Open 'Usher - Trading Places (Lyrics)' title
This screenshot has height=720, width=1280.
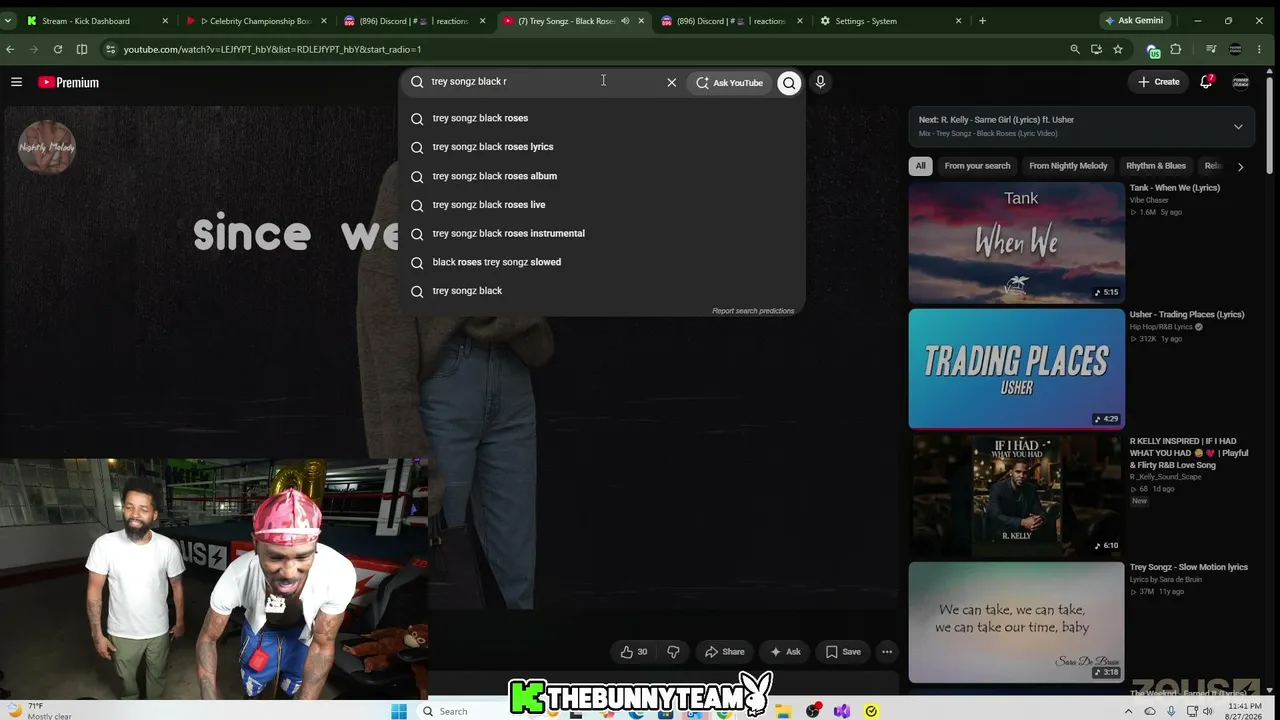click(x=1187, y=314)
